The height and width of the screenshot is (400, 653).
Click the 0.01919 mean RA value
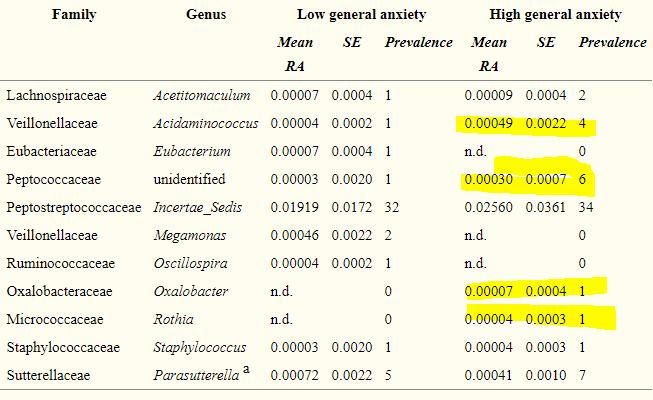tap(291, 208)
